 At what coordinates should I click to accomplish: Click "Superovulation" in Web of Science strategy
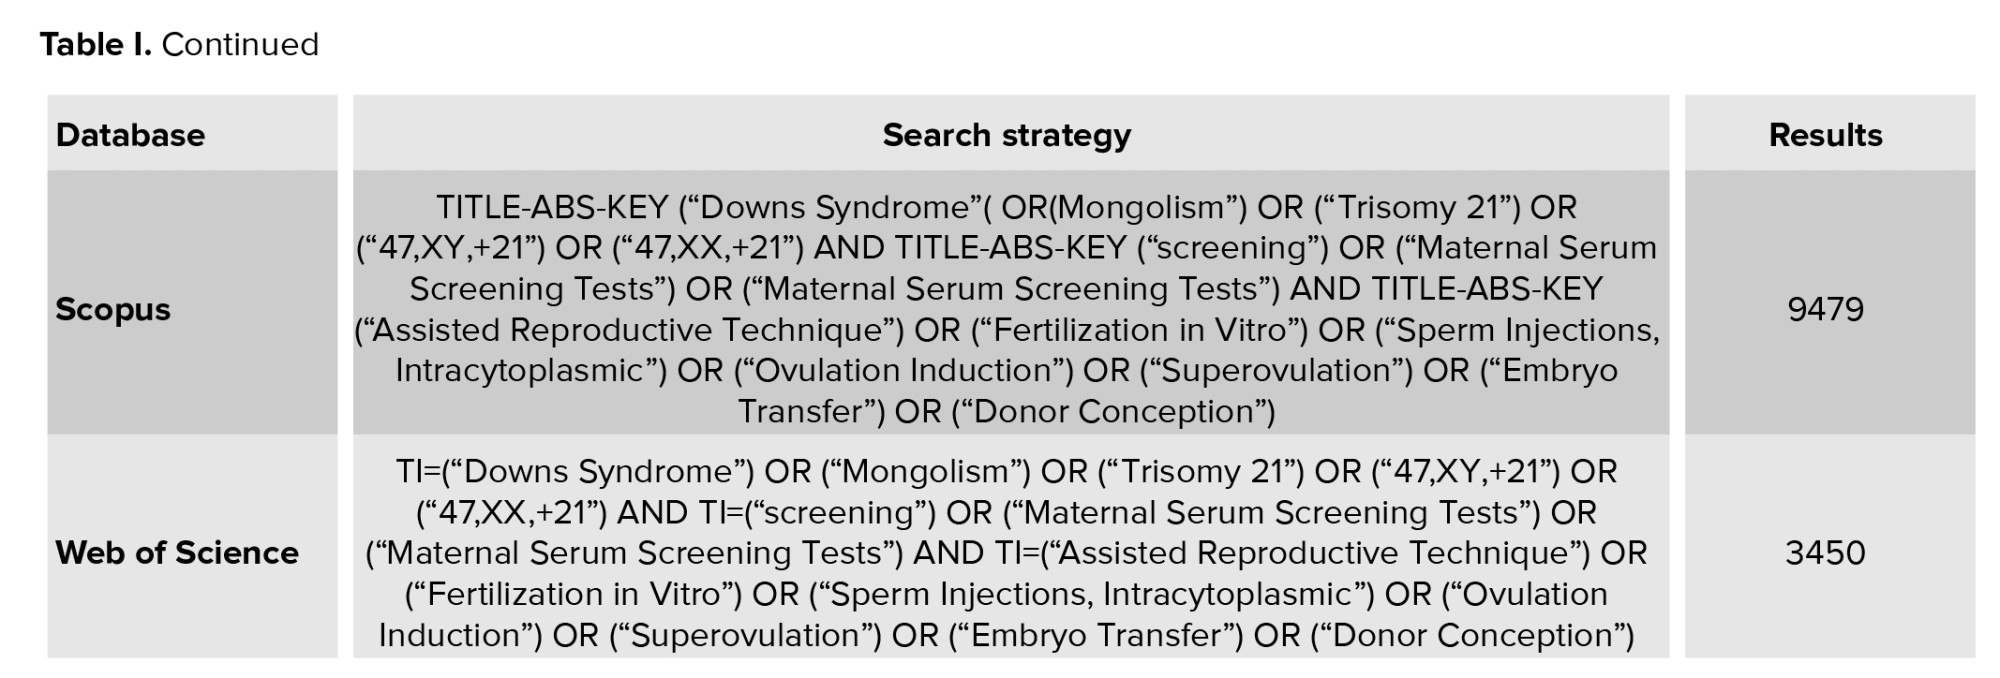click(745, 636)
